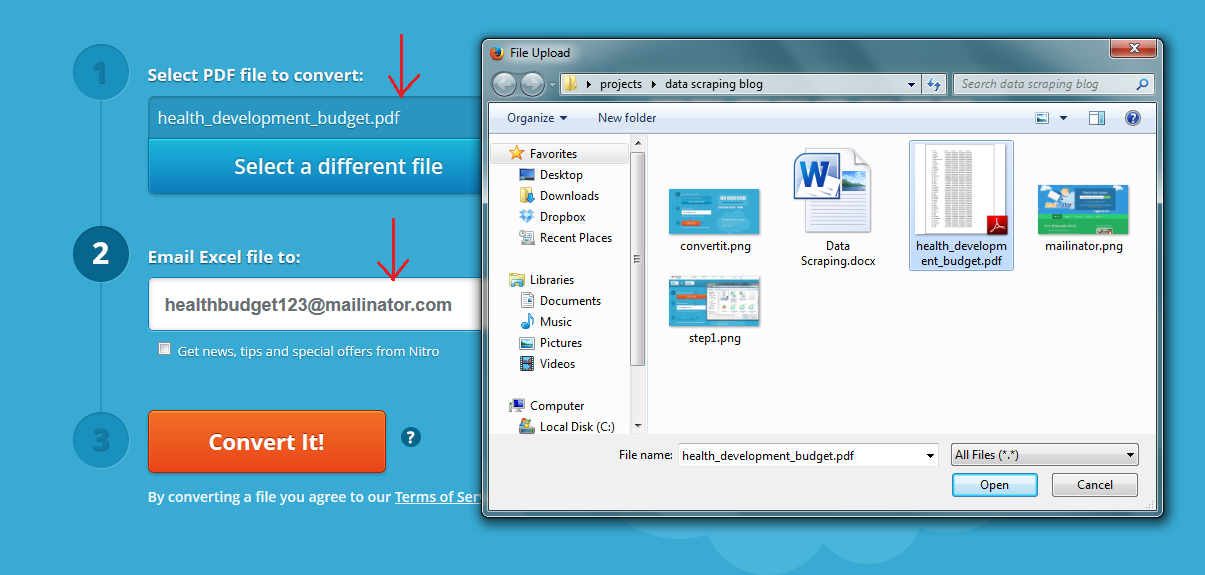Screen dimensions: 1205x575
Task: Click the Open button
Action: 994,485
